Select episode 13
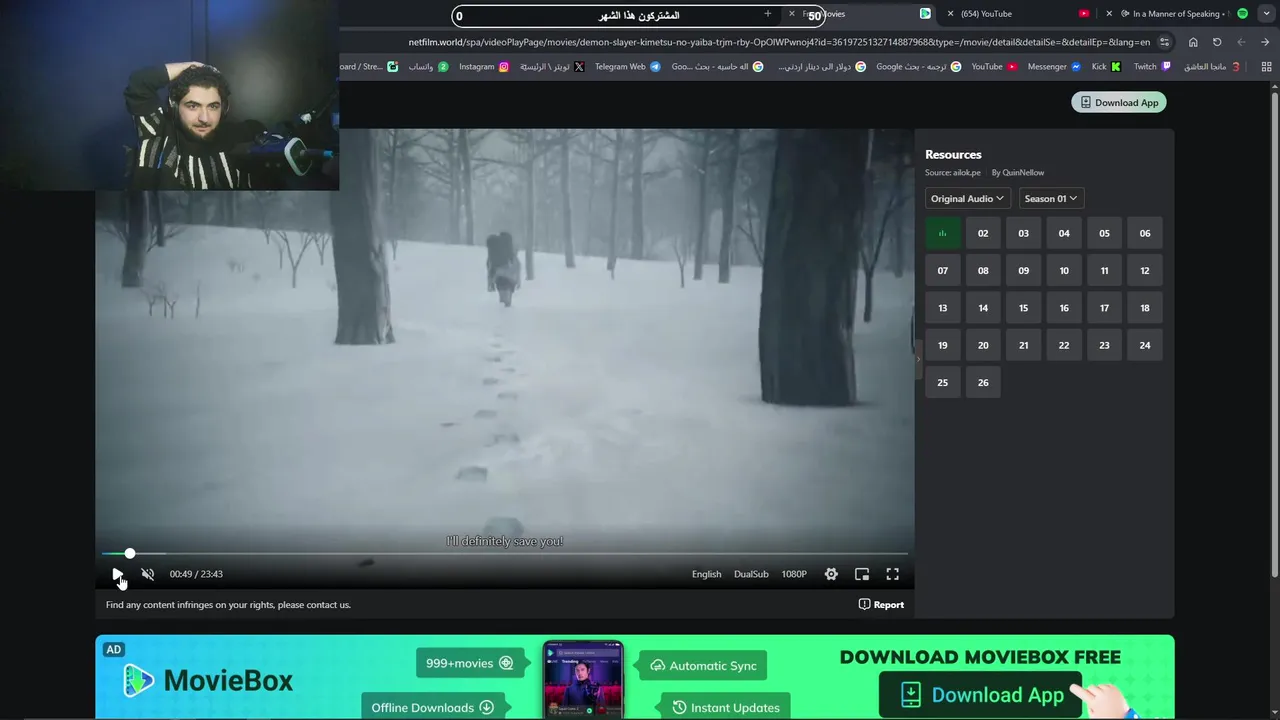The height and width of the screenshot is (720, 1280). pos(942,308)
